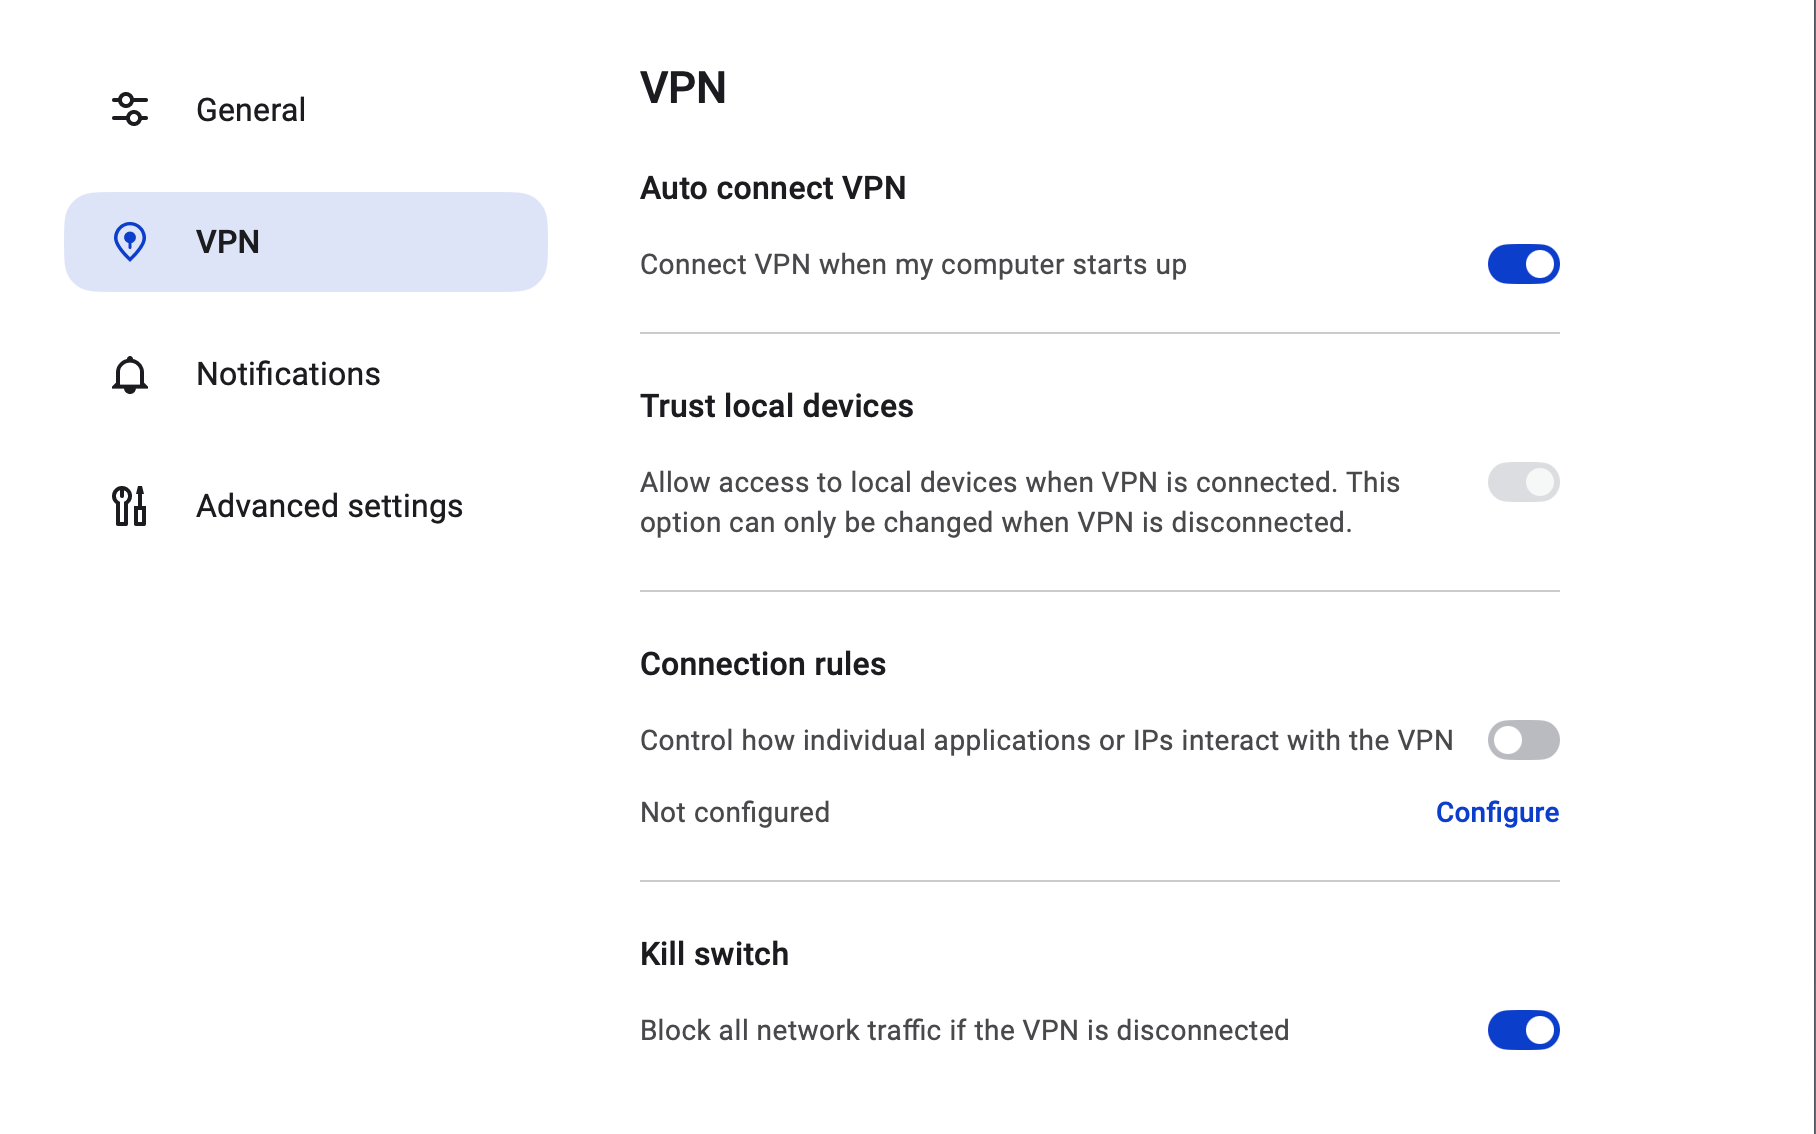Click the Connection rules heading
This screenshot has width=1816, height=1134.
click(762, 663)
